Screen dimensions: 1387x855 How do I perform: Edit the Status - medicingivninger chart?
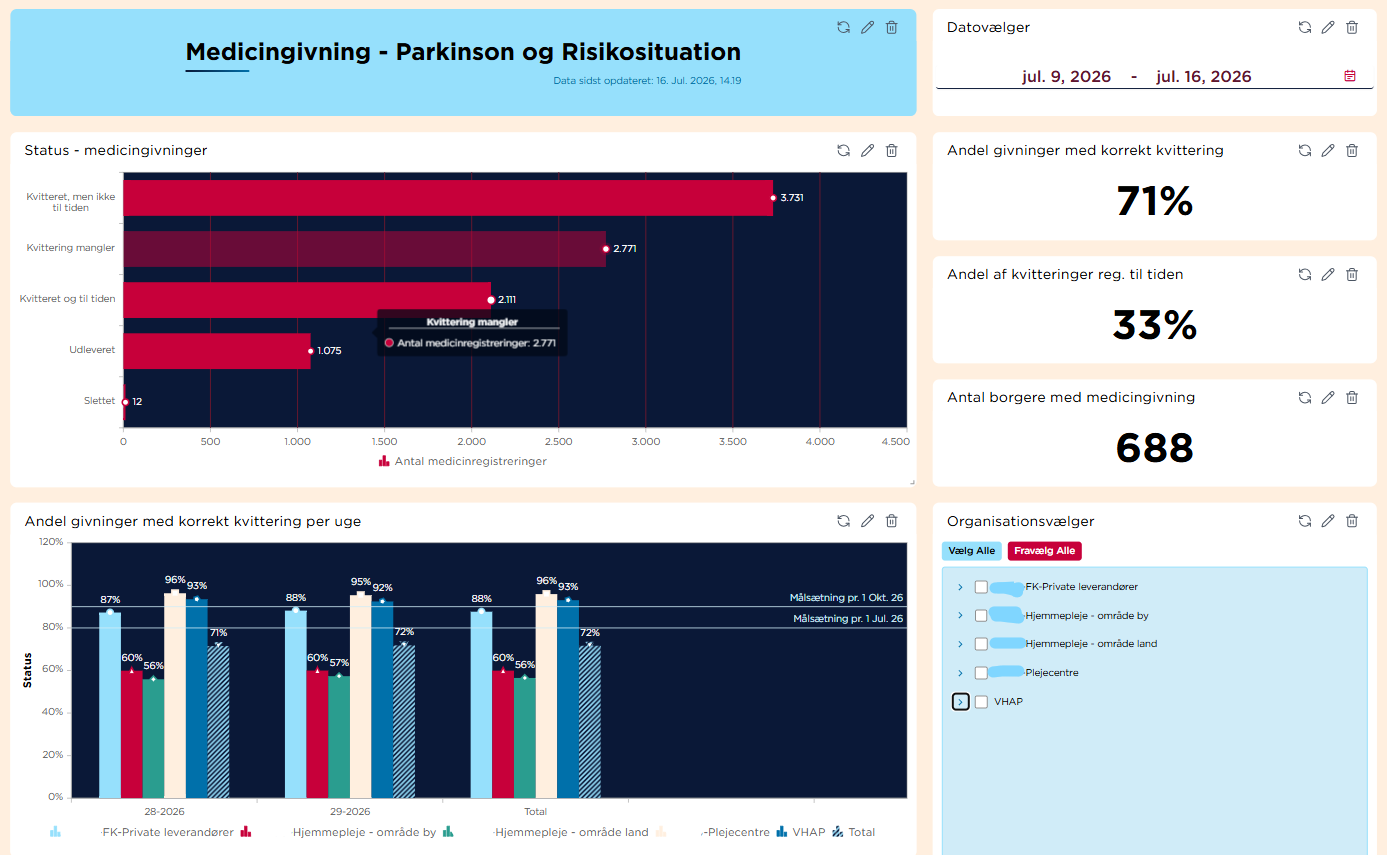click(x=867, y=150)
